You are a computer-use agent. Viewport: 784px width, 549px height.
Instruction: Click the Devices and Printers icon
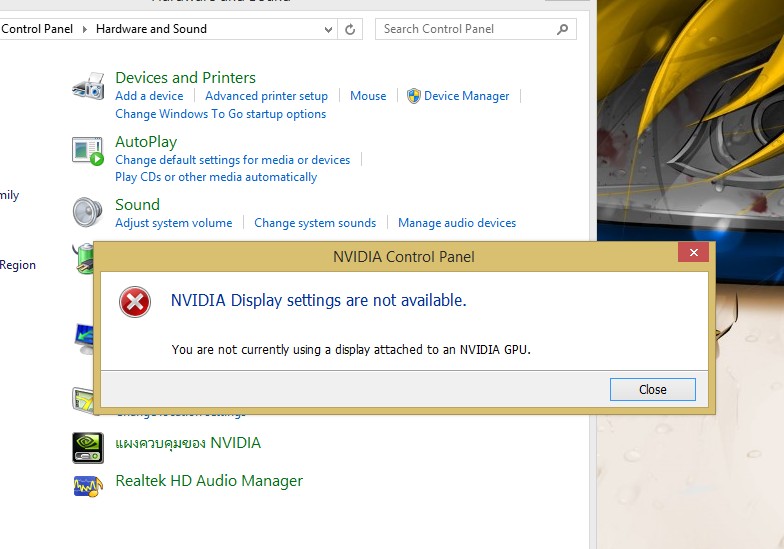pyautogui.click(x=88, y=87)
